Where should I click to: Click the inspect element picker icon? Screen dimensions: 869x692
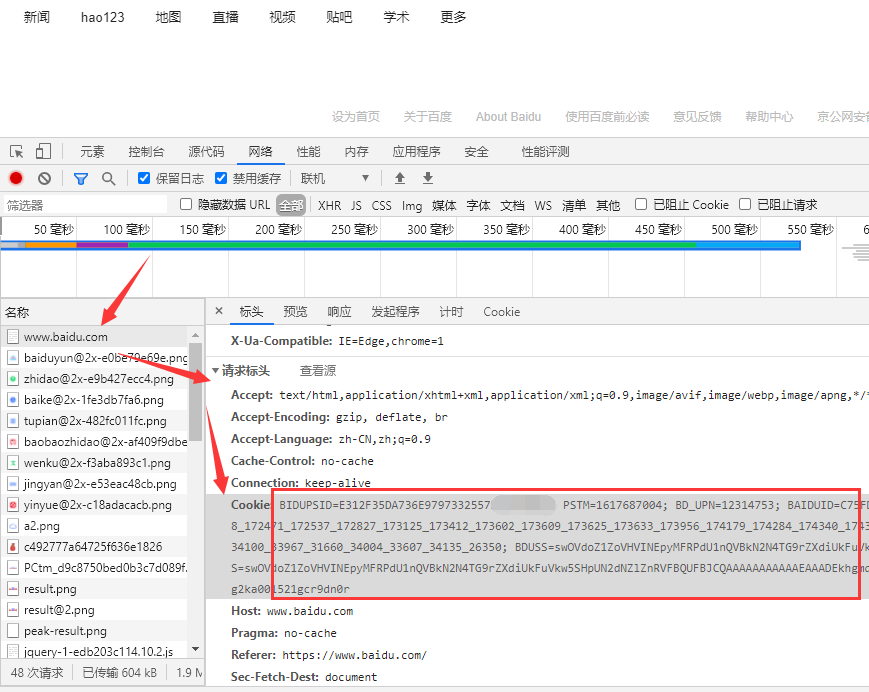[17, 152]
